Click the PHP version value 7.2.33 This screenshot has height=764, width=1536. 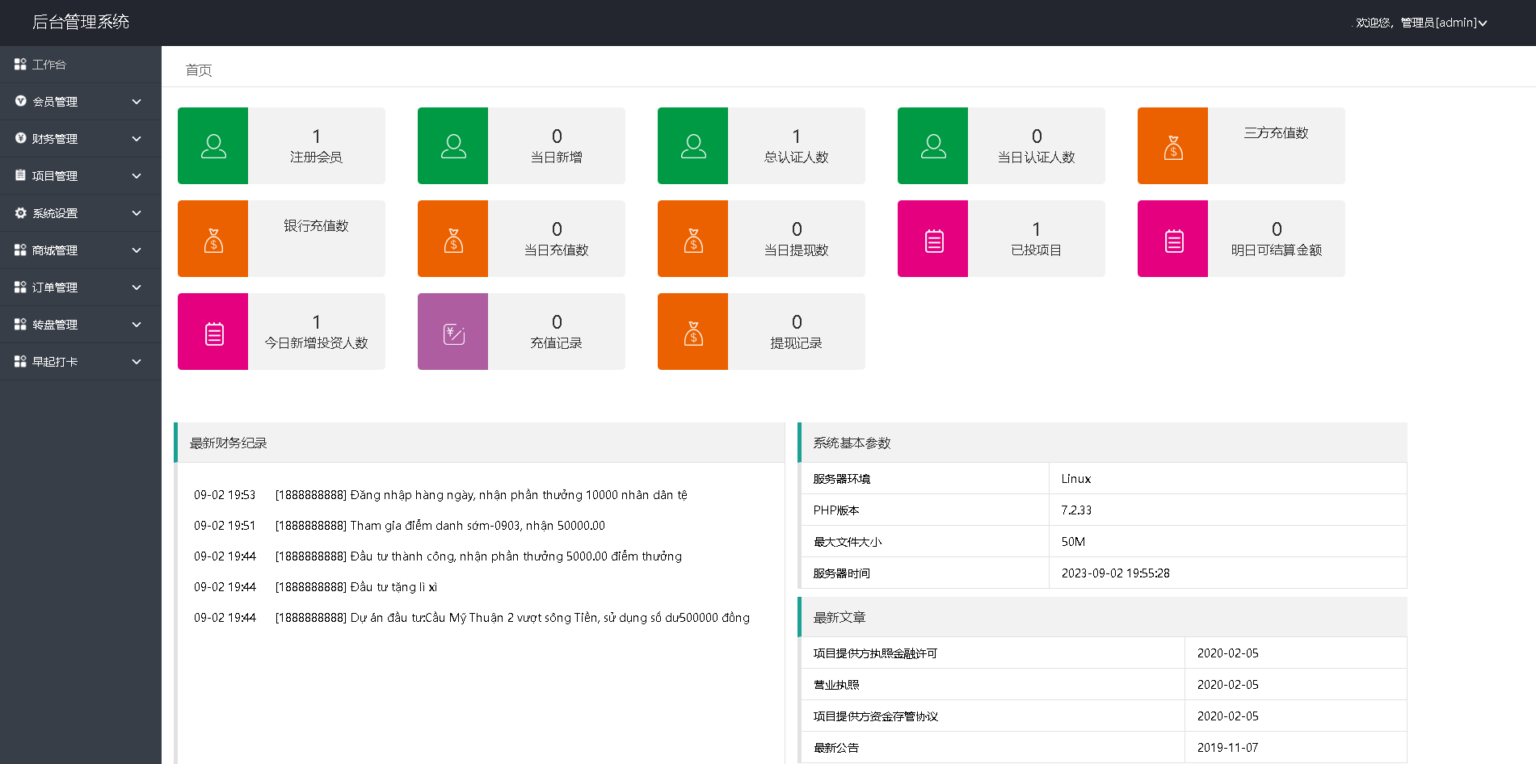pos(1076,510)
